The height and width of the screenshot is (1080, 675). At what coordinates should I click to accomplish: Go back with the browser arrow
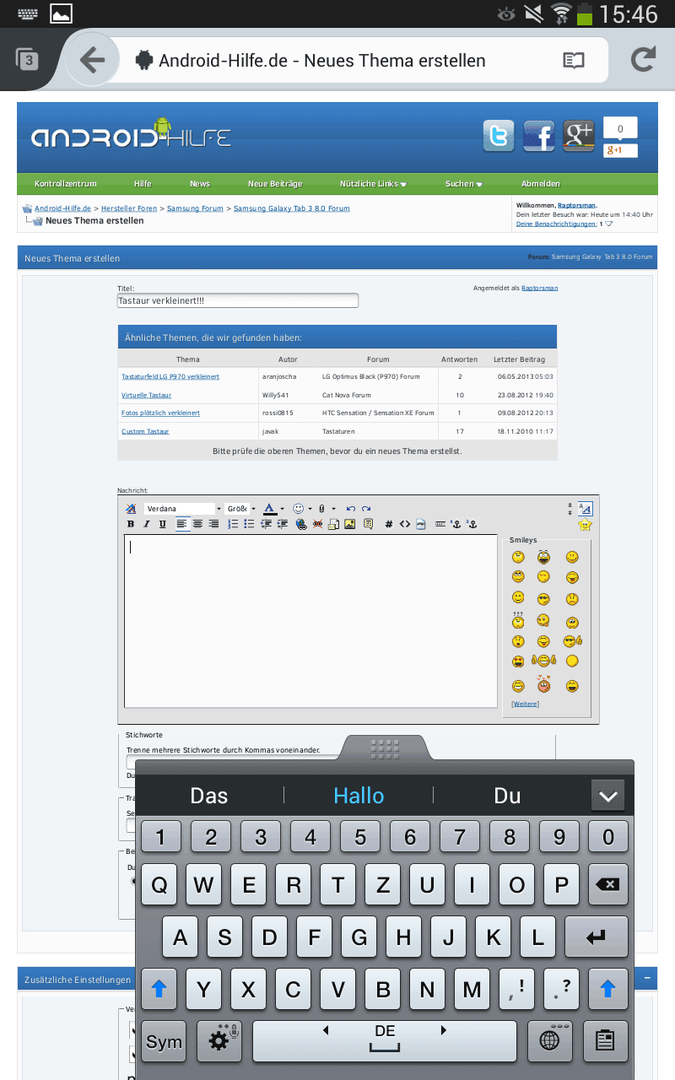pyautogui.click(x=92, y=60)
